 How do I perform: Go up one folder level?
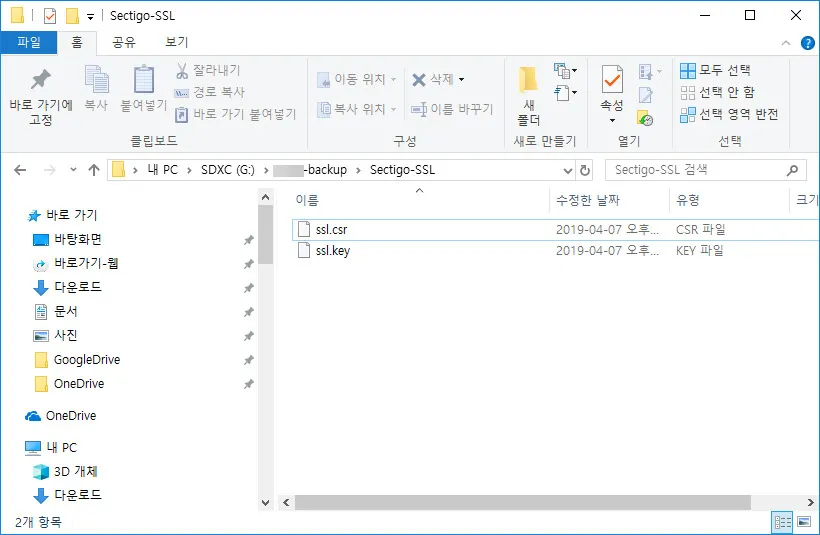coord(94,170)
